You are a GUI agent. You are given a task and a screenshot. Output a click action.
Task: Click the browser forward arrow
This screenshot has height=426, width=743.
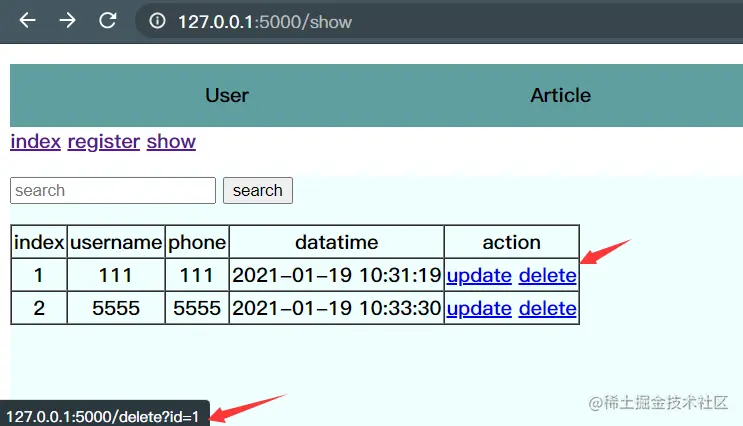[x=67, y=20]
